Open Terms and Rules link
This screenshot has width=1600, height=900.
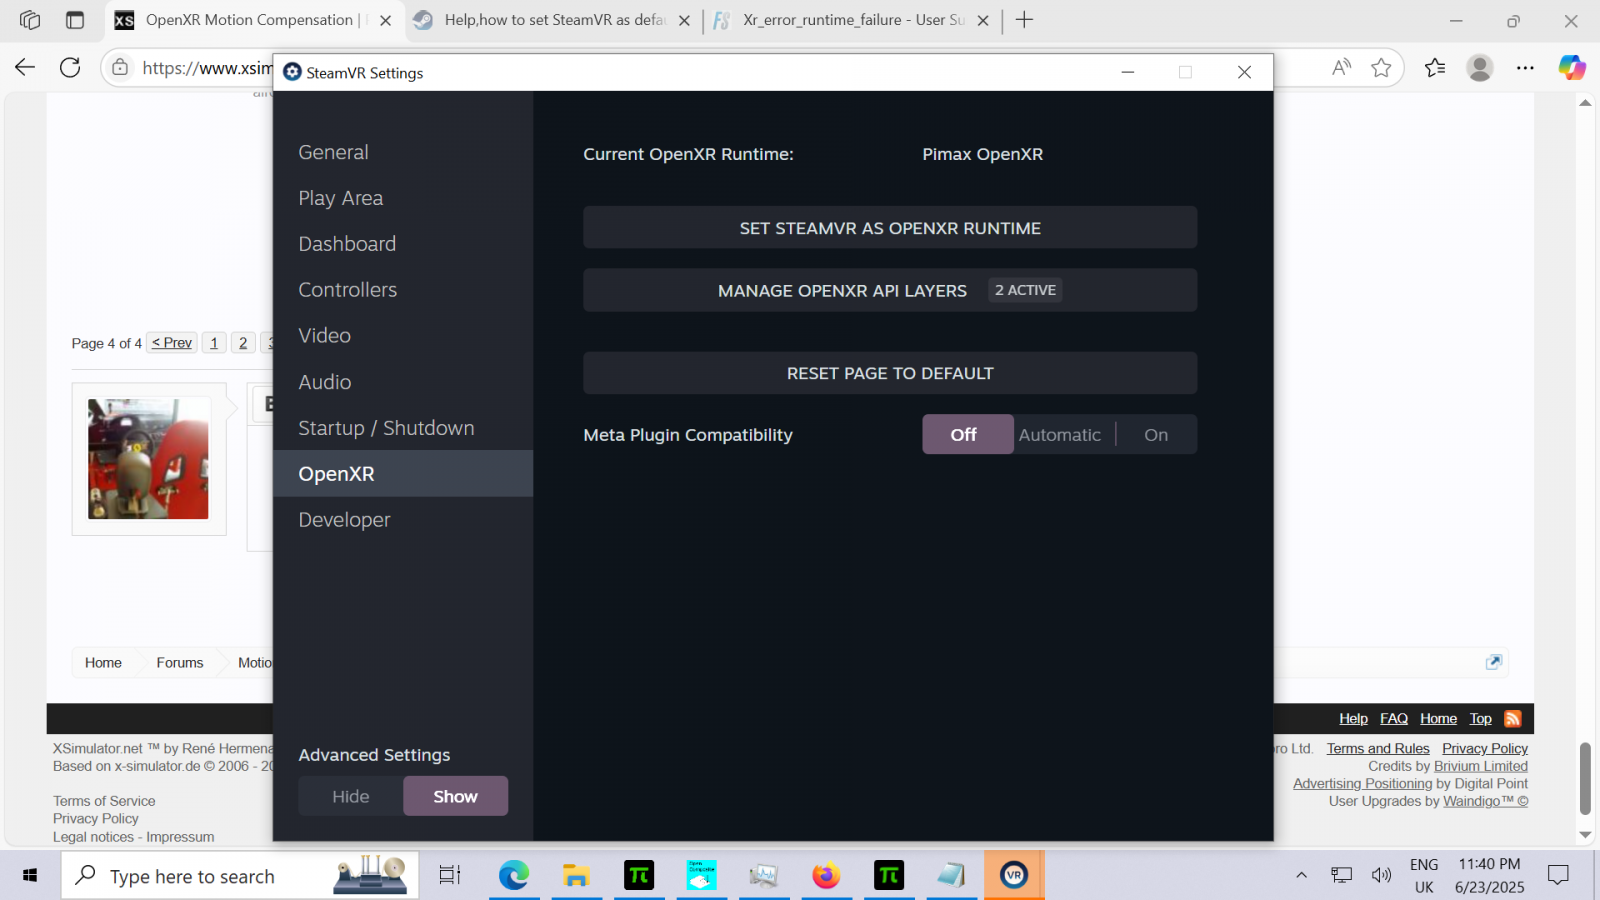coord(1378,748)
